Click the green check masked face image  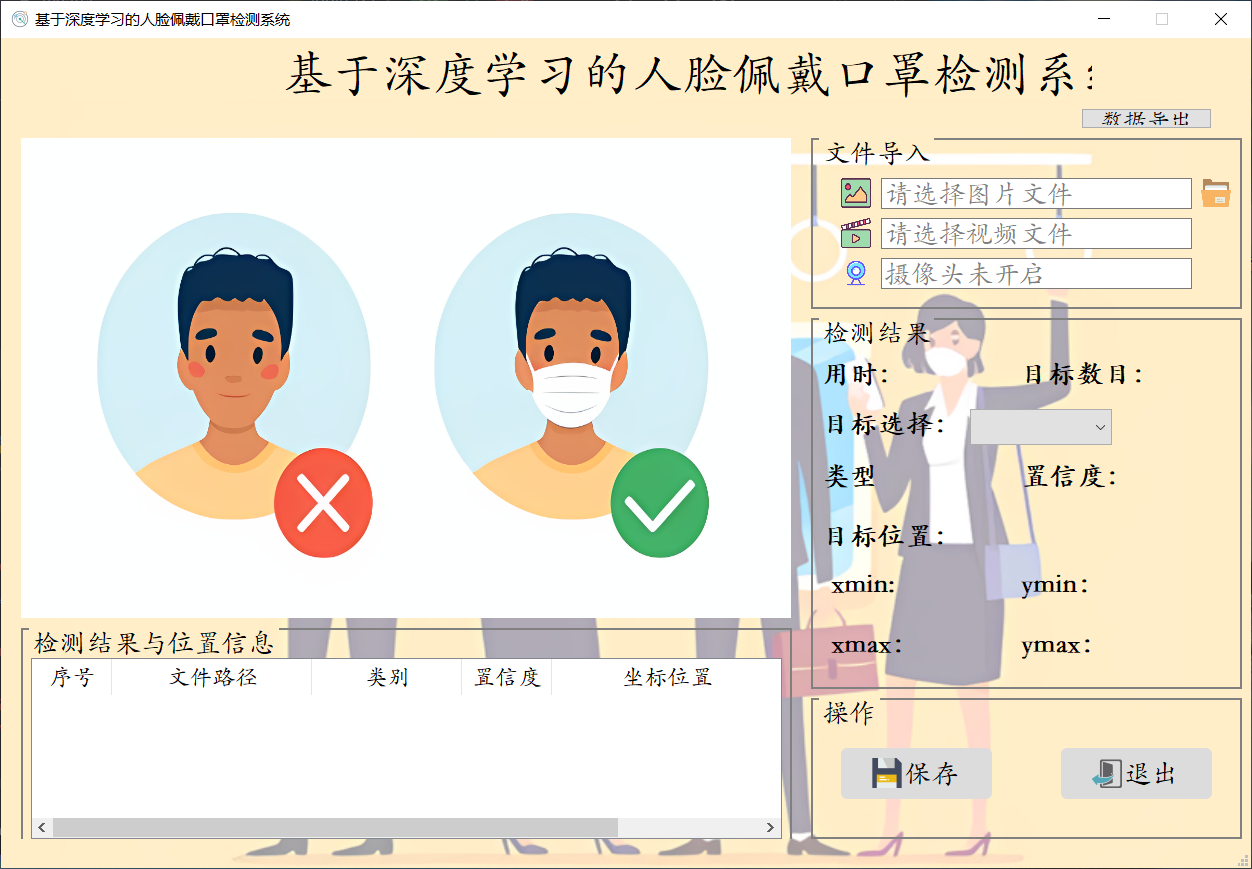click(x=572, y=385)
